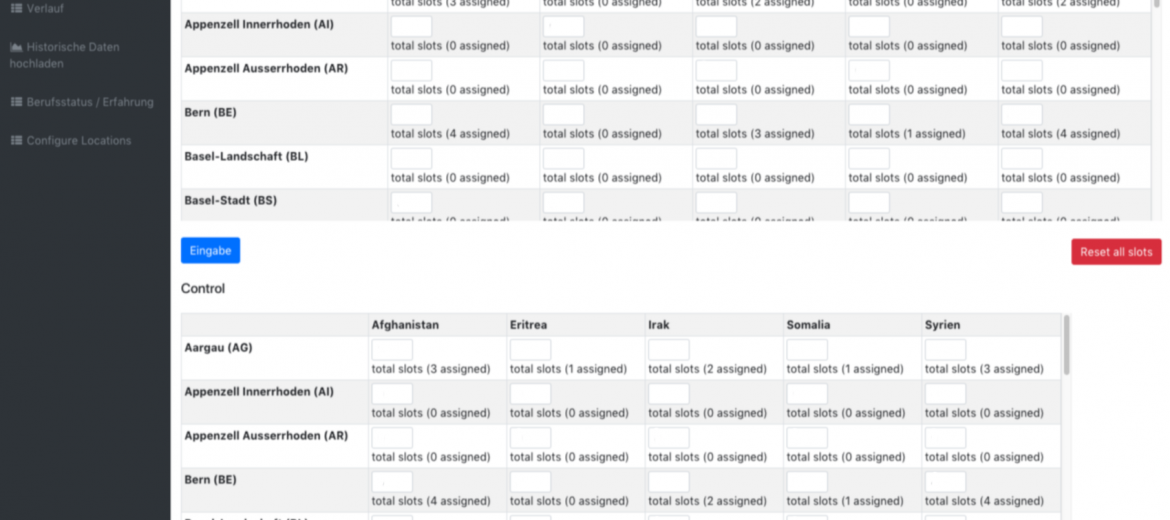This screenshot has width=1170, height=520.
Task: Click the Historische Daten chart icon
Action: (16, 47)
